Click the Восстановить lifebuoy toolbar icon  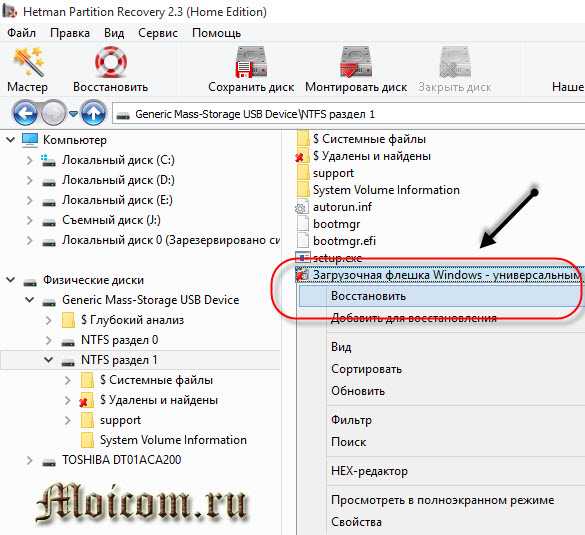click(110, 62)
